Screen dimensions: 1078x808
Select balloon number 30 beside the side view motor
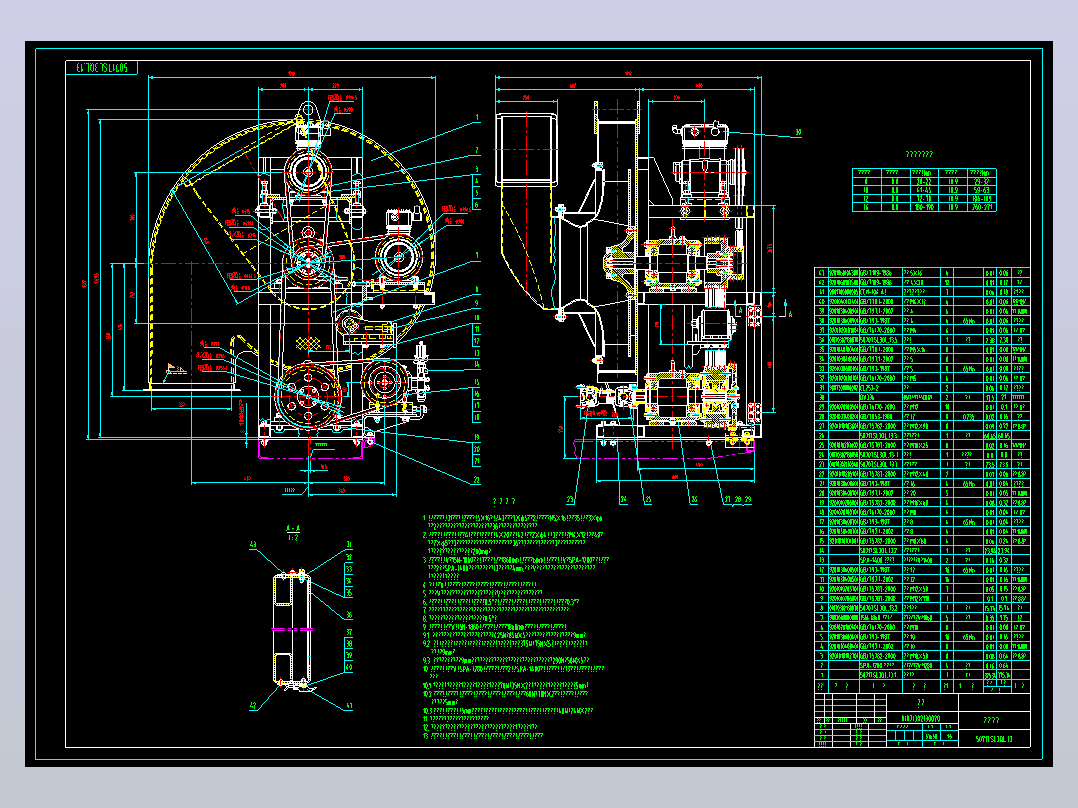click(798, 132)
